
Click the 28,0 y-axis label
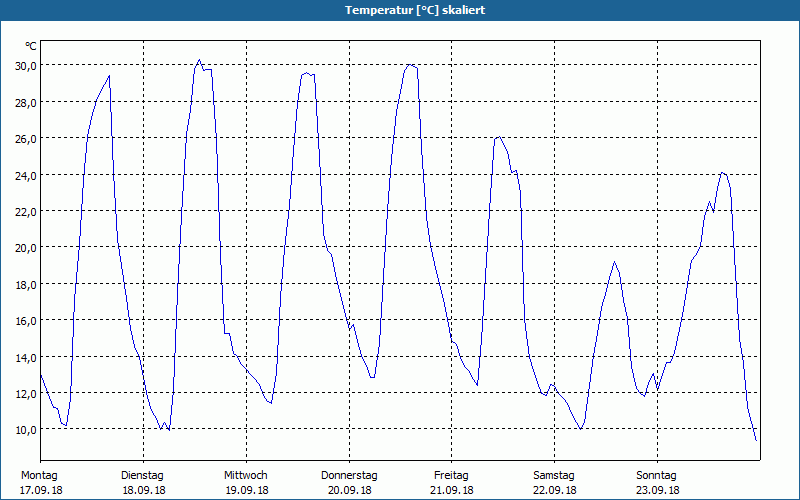[26, 102]
